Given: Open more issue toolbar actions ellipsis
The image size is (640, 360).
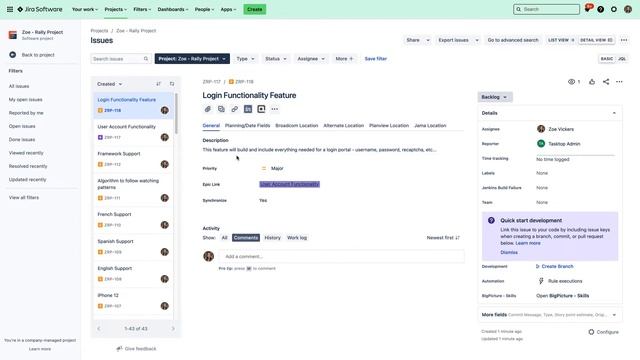Looking at the screenshot, I should click(275, 109).
